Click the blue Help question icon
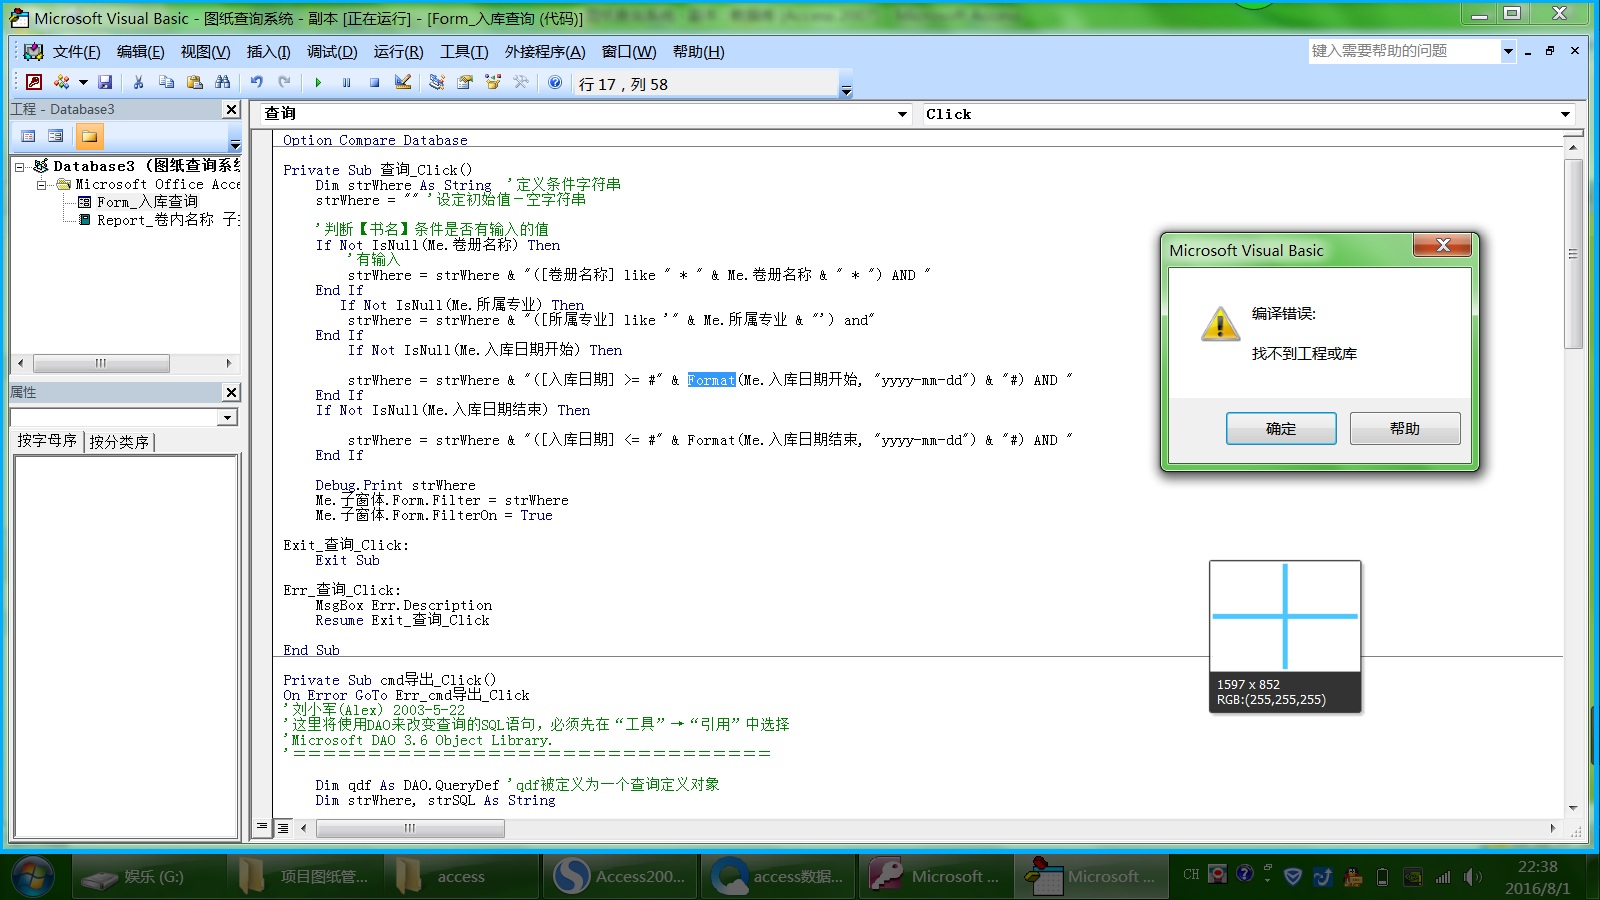Viewport: 1600px width, 900px height. pos(555,82)
